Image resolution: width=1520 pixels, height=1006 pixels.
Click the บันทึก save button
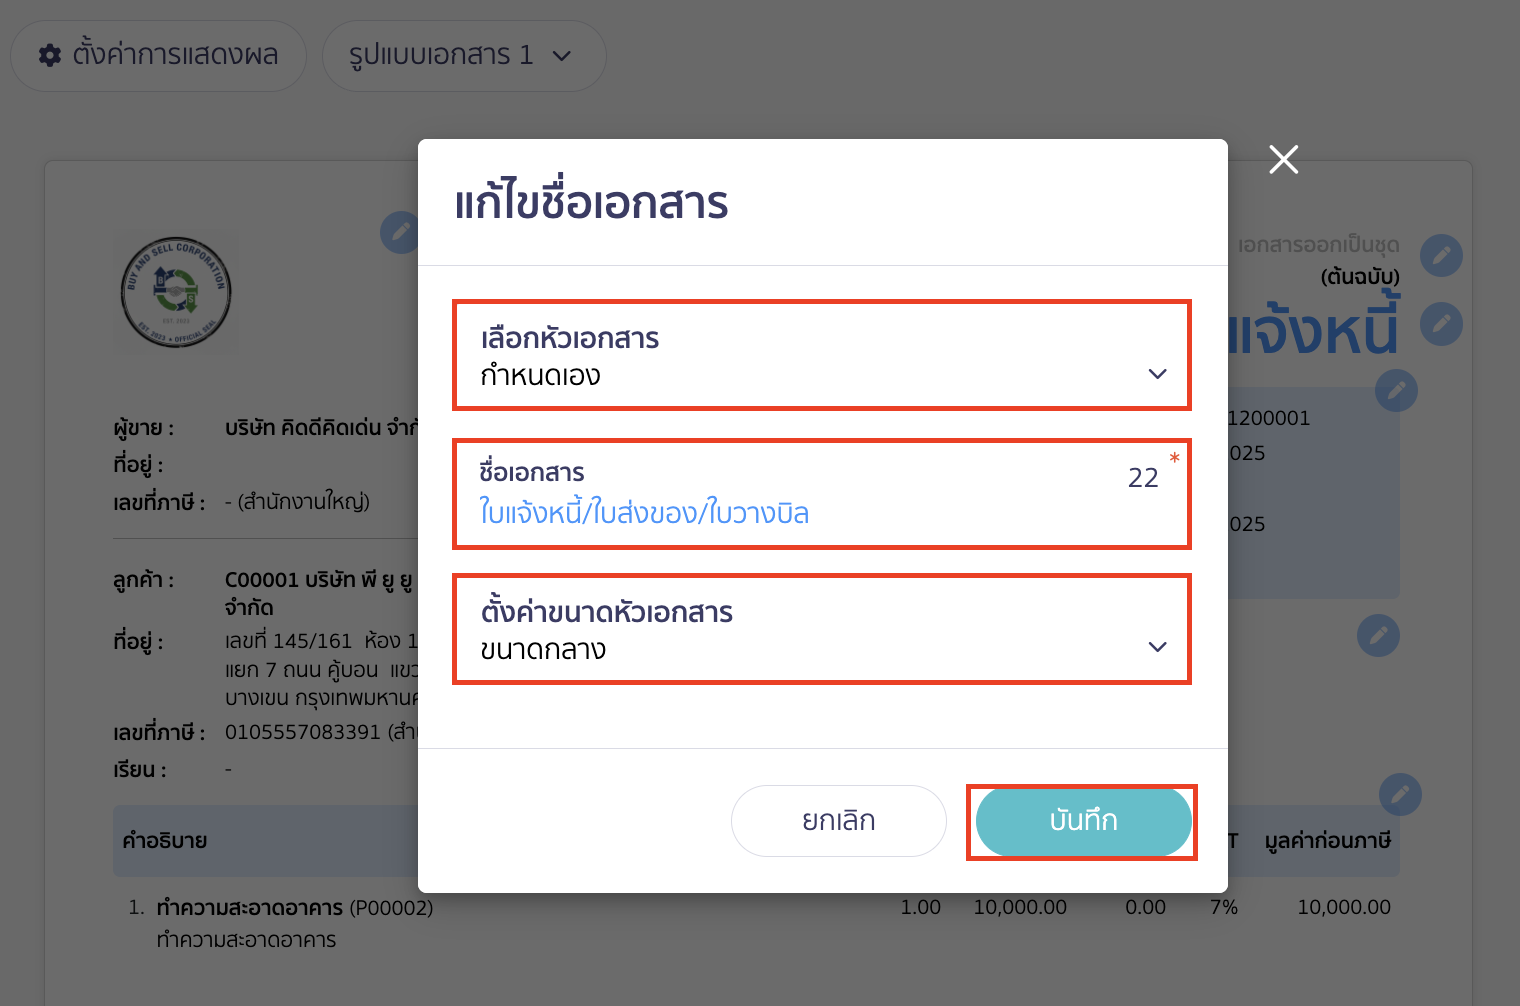(1082, 821)
